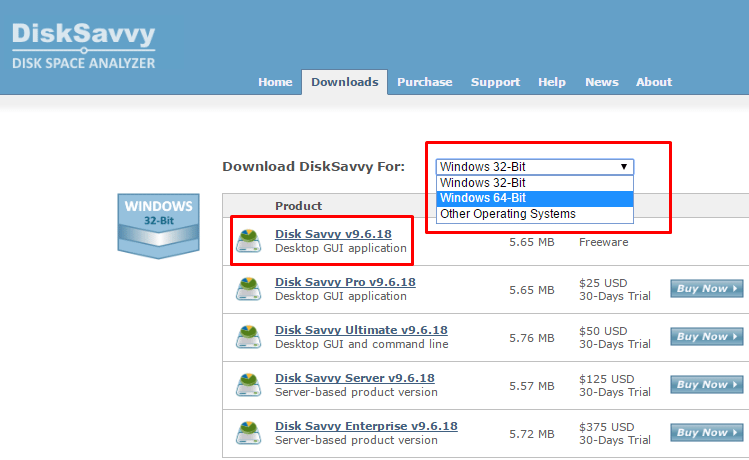This screenshot has height=460, width=749.
Task: Click the 5.57 MB size value
Action: (x=532, y=386)
